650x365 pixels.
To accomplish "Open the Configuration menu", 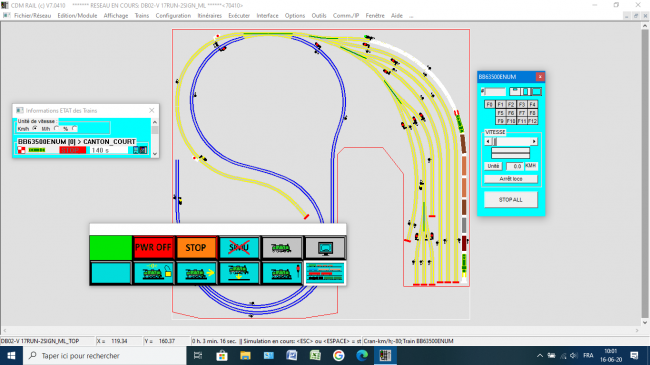I will click(173, 15).
